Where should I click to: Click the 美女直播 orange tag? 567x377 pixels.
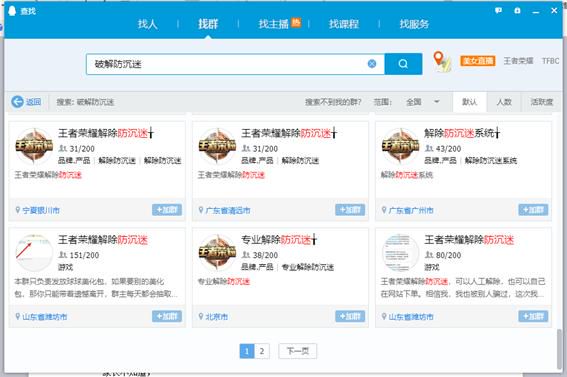478,61
